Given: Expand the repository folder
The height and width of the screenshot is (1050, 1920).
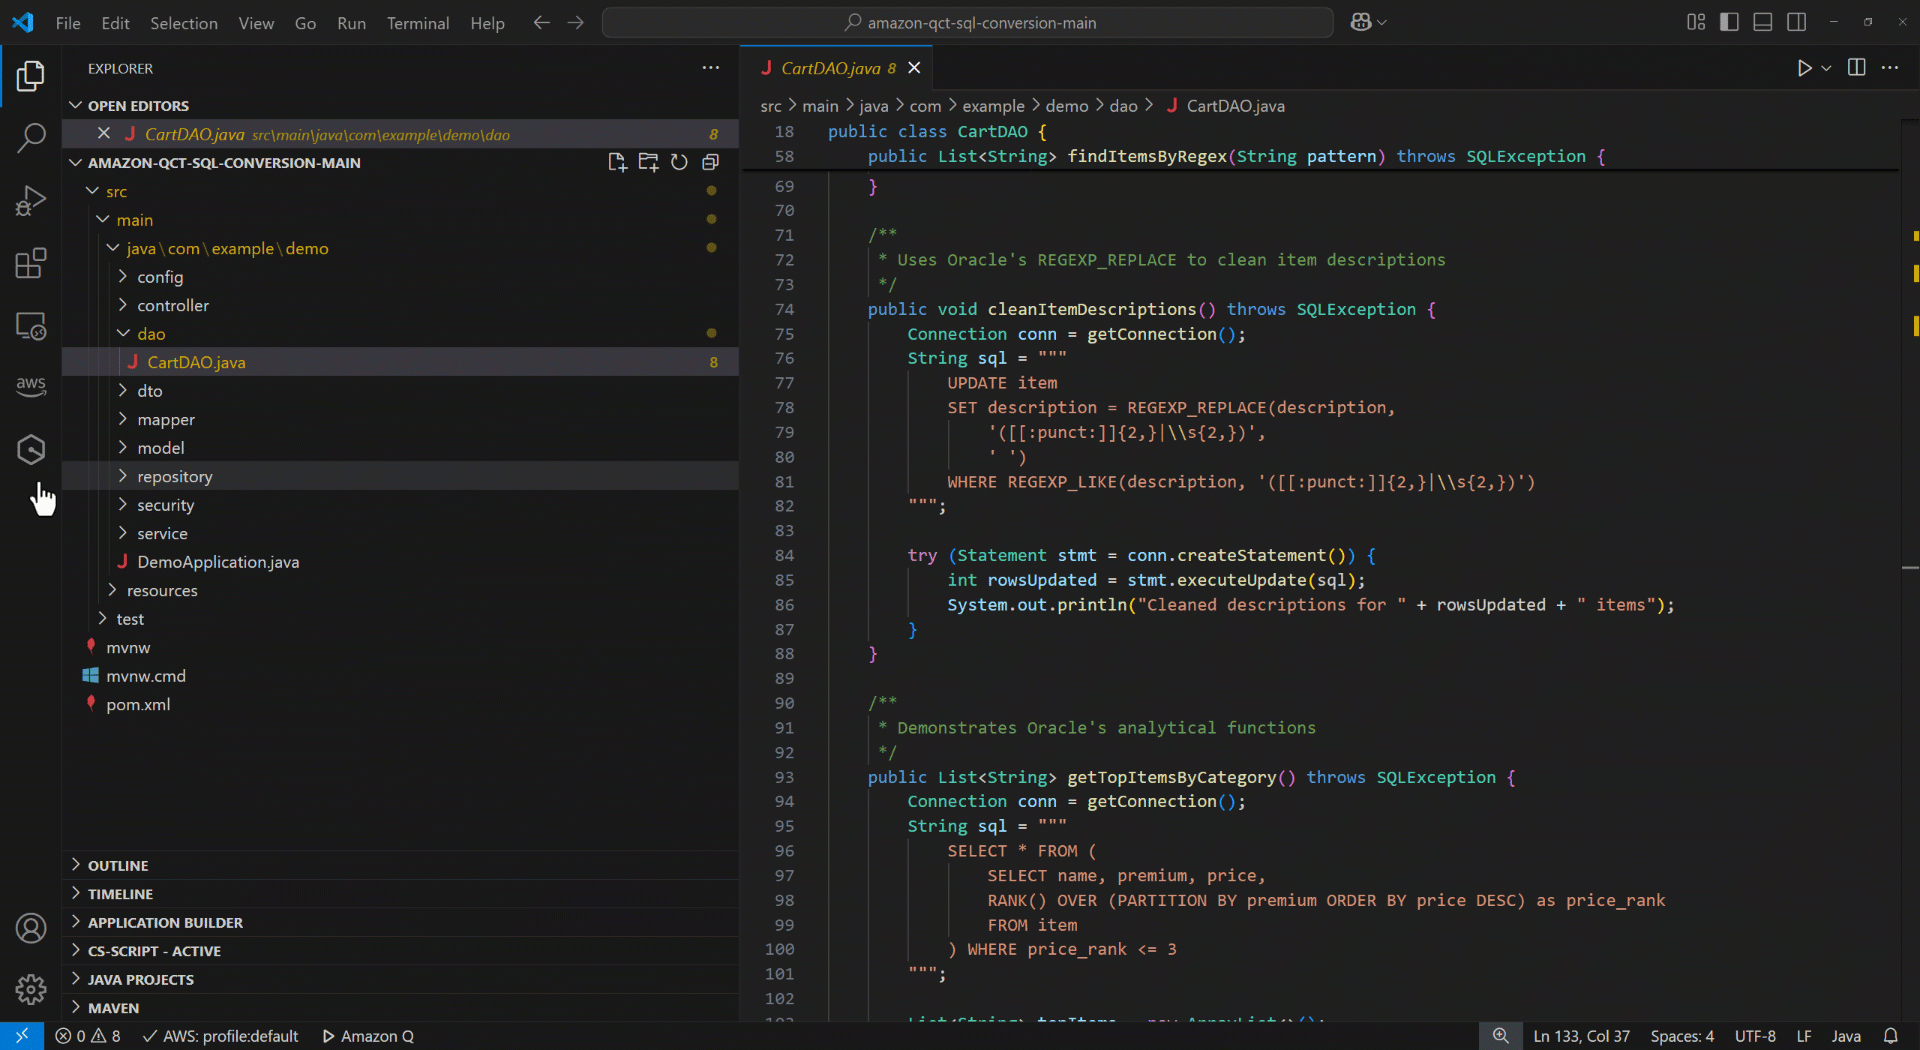Looking at the screenshot, I should tap(175, 477).
